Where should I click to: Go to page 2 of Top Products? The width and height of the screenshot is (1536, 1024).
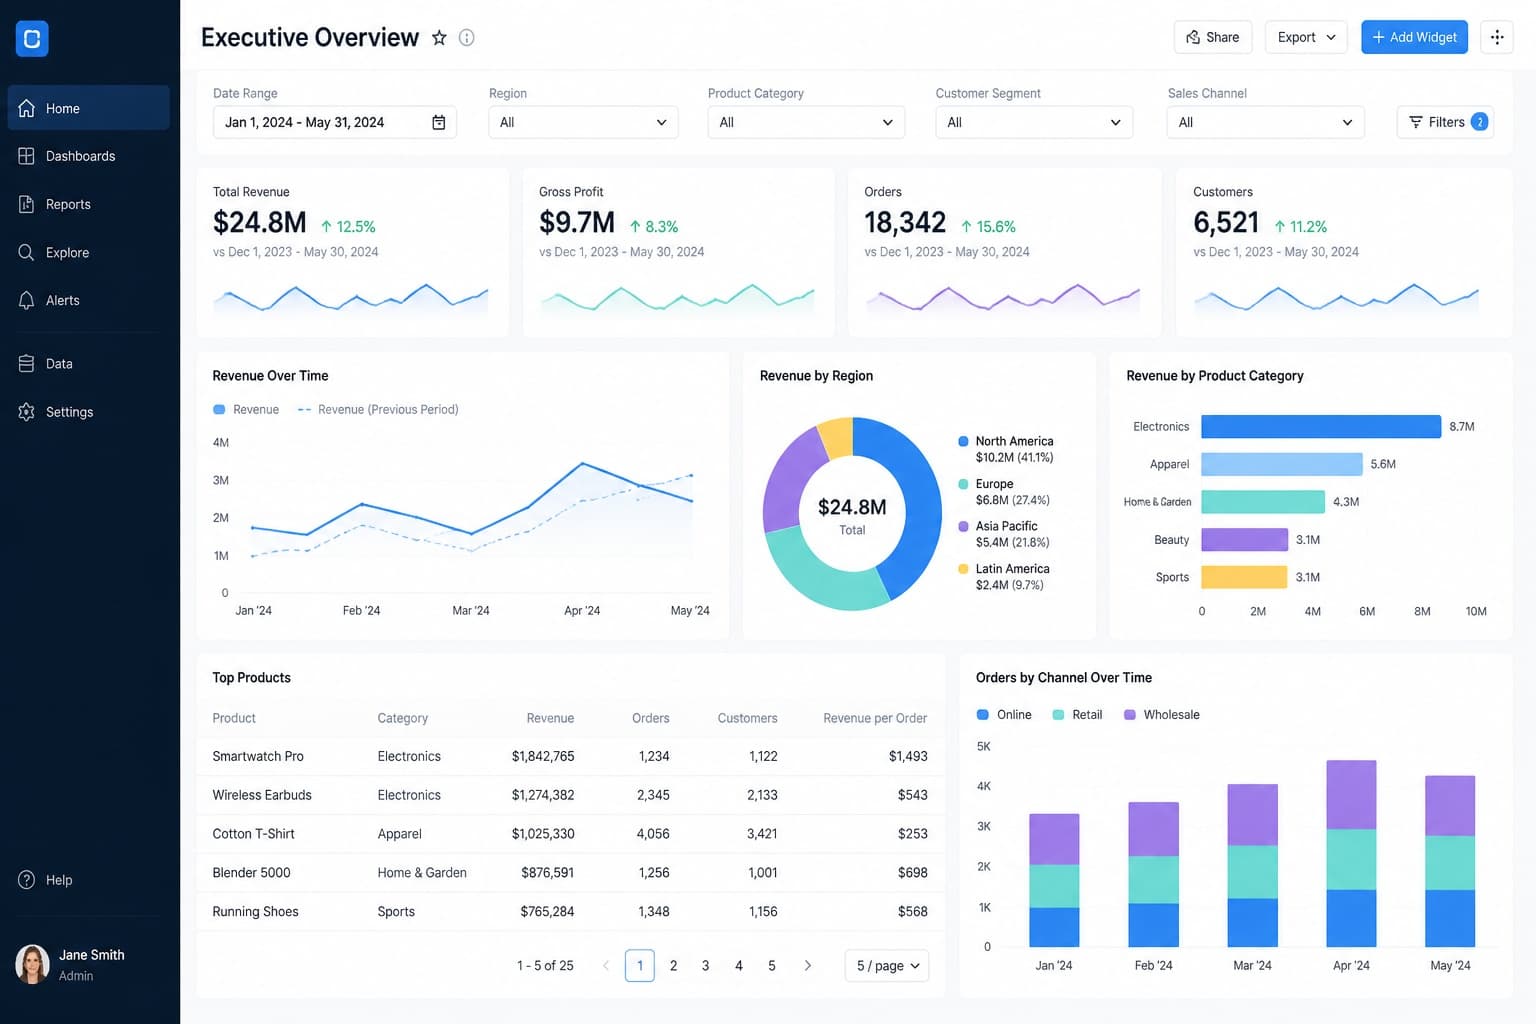pyautogui.click(x=673, y=965)
